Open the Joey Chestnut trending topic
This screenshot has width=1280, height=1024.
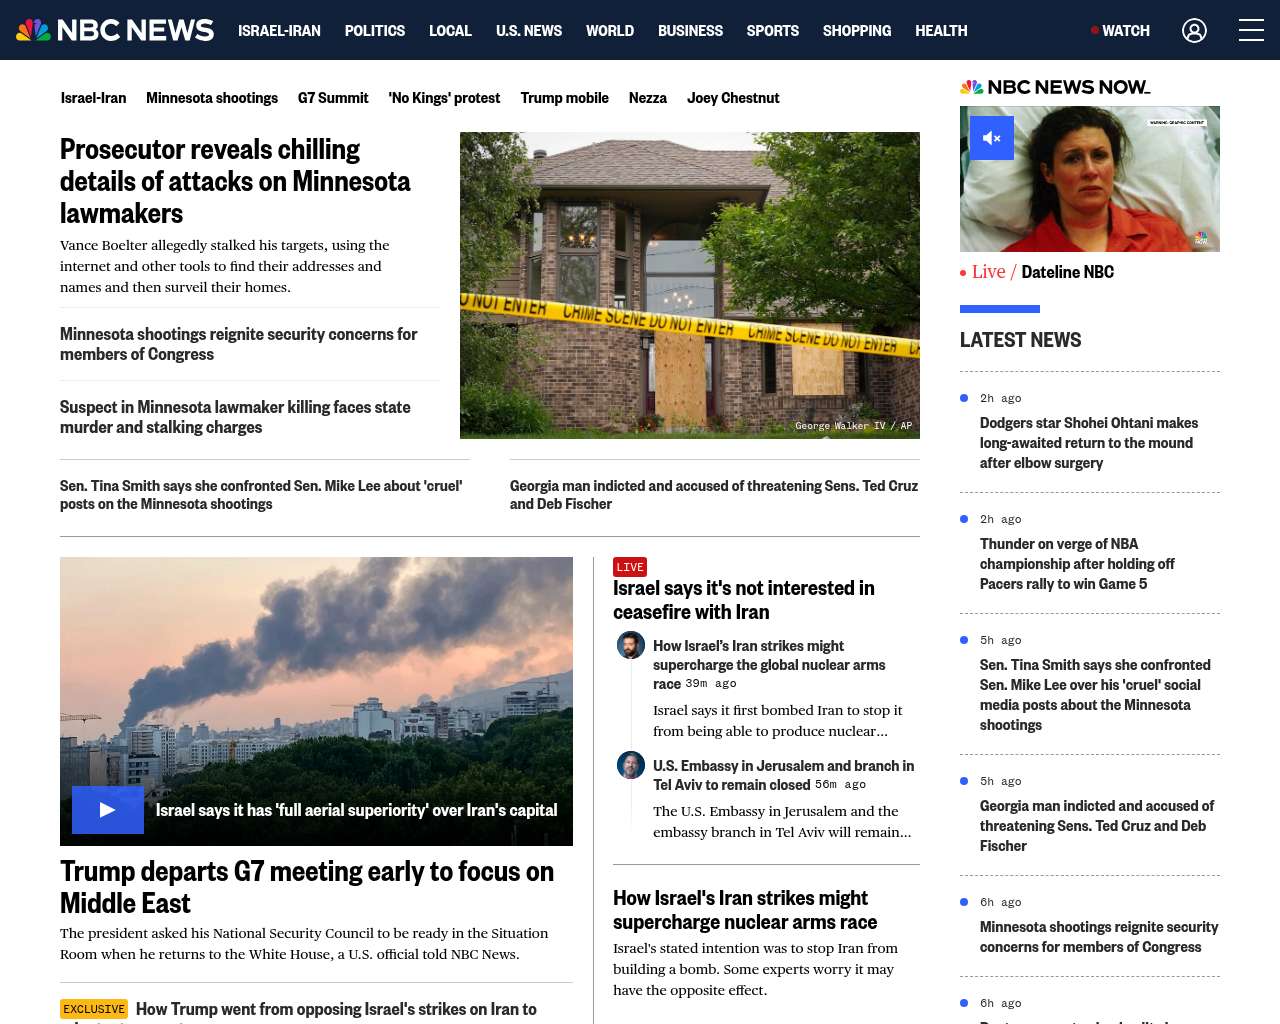733,98
